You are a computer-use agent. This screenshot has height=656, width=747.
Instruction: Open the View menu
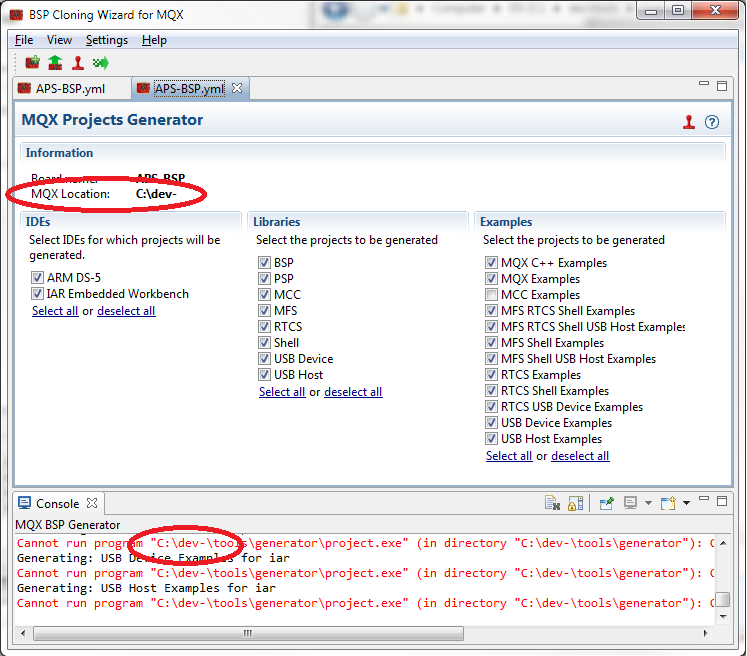pyautogui.click(x=59, y=40)
